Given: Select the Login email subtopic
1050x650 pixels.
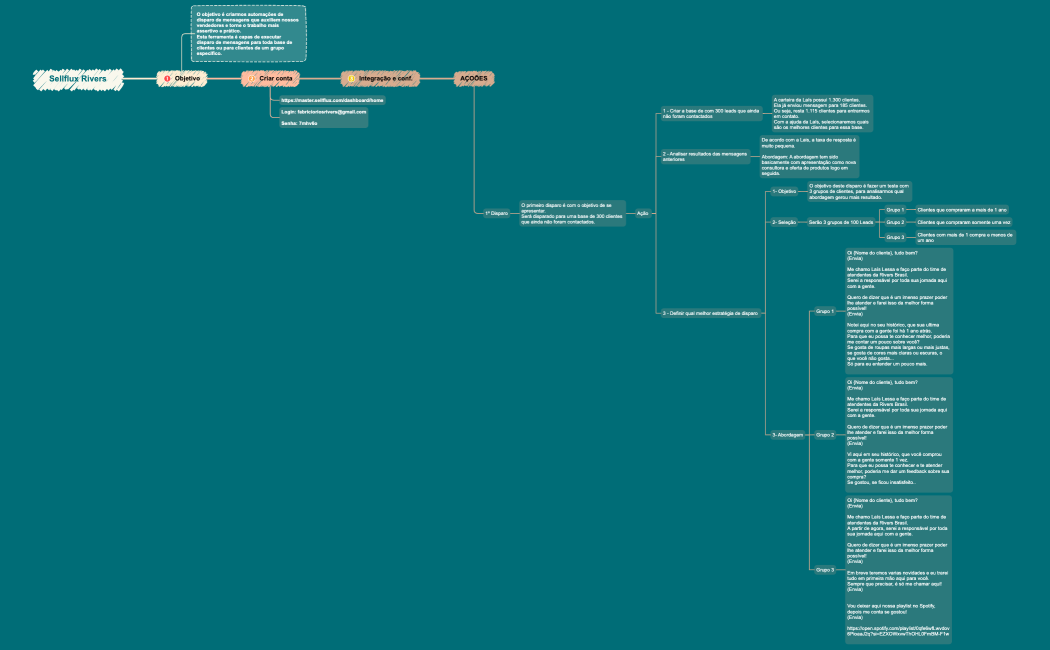Looking at the screenshot, I should (x=324, y=112).
